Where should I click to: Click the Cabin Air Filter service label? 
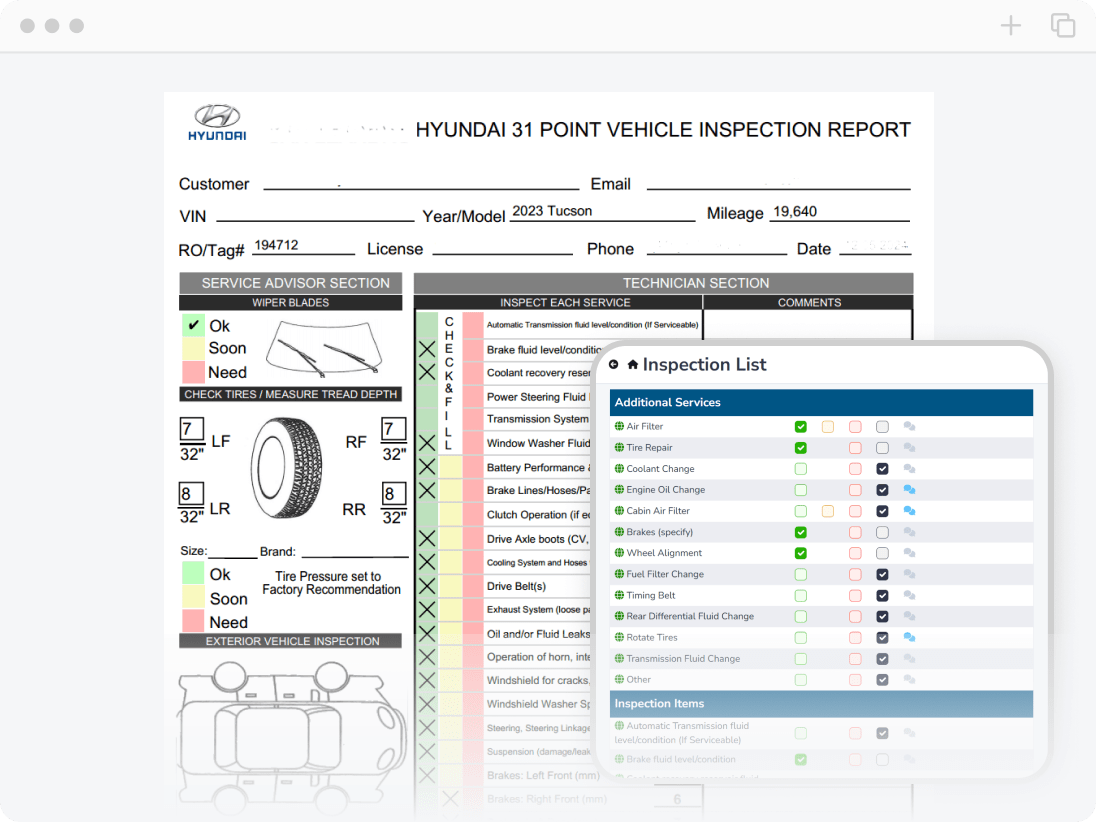coord(658,511)
